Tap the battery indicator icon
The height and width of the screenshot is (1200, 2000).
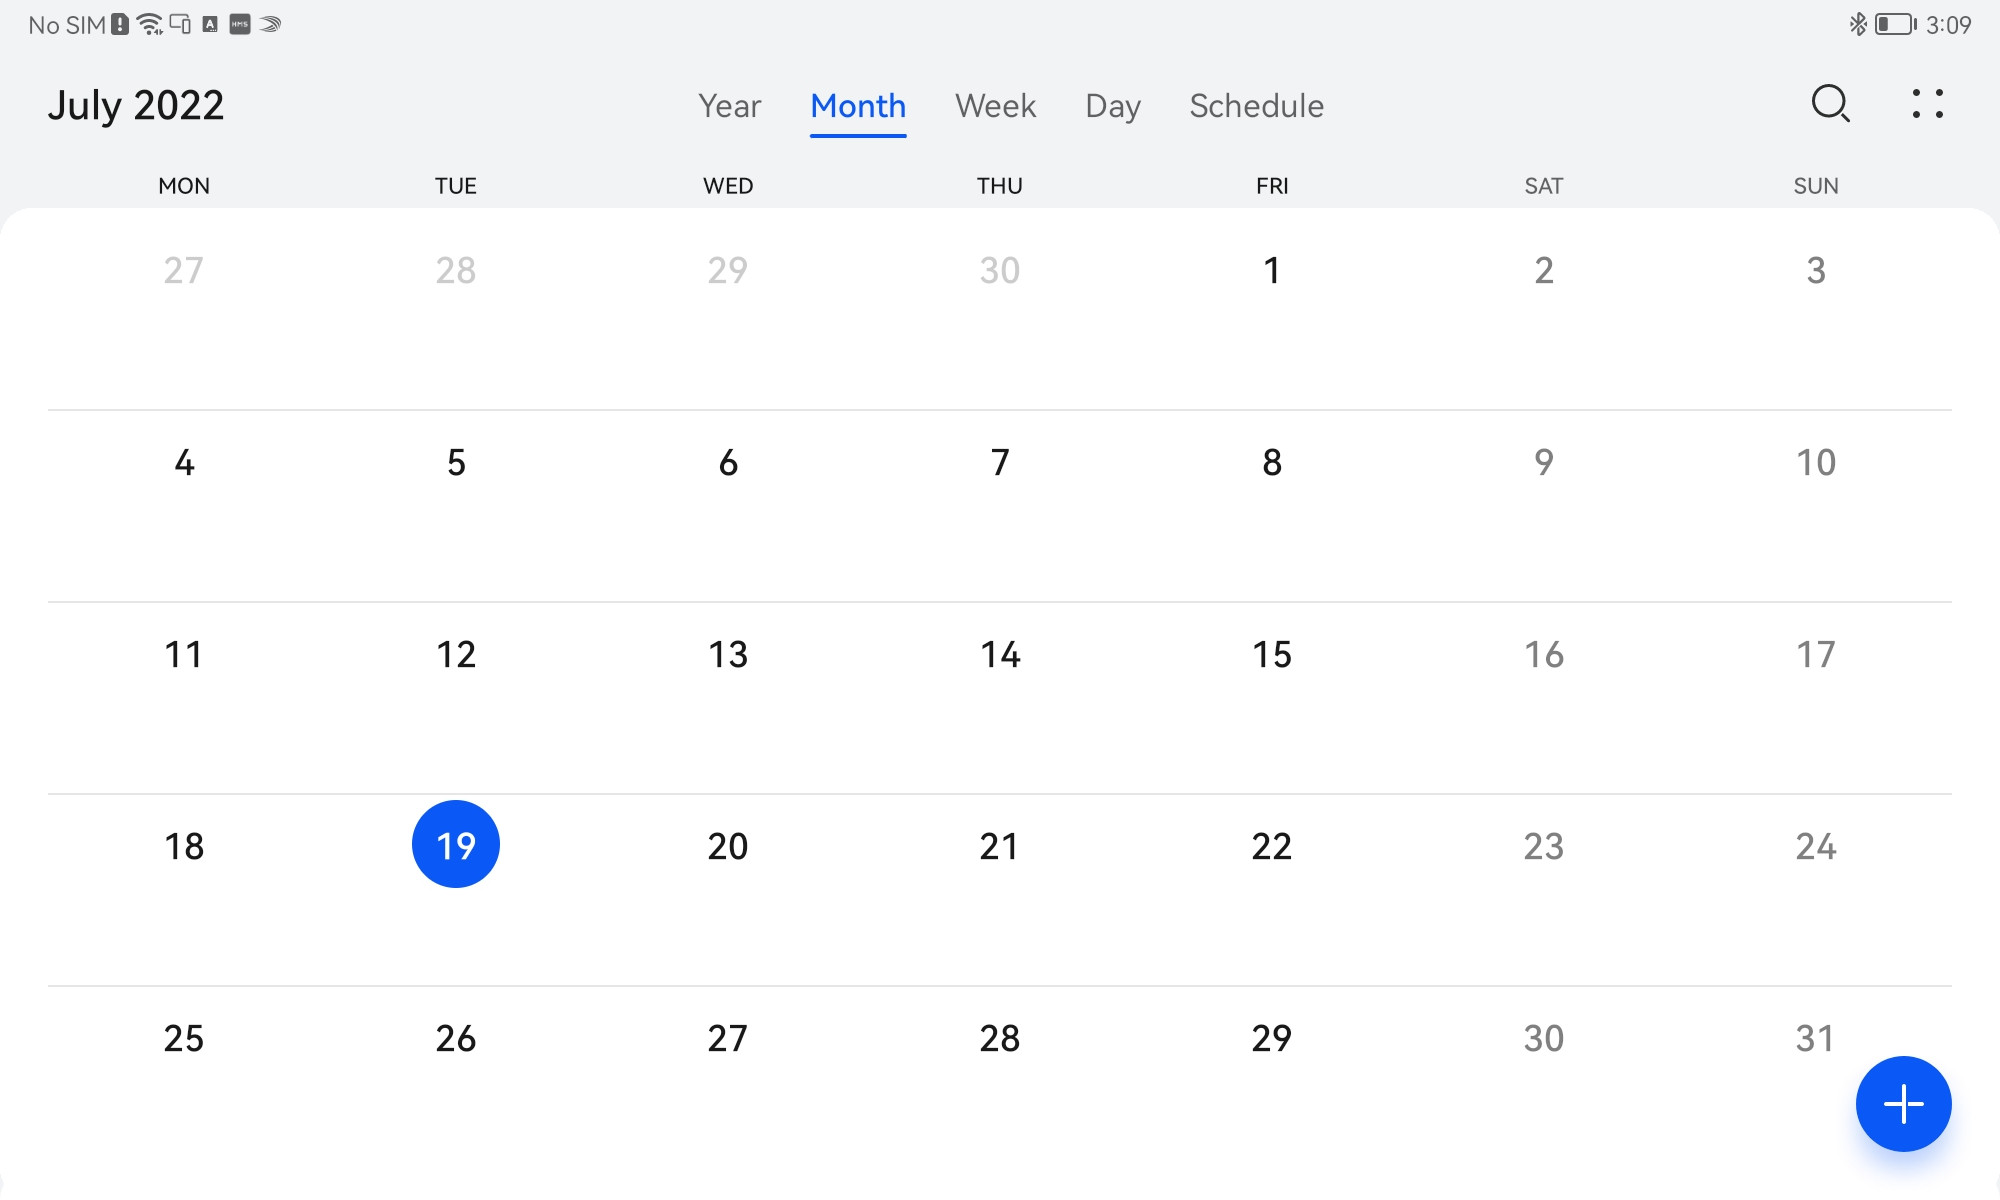click(x=1895, y=24)
